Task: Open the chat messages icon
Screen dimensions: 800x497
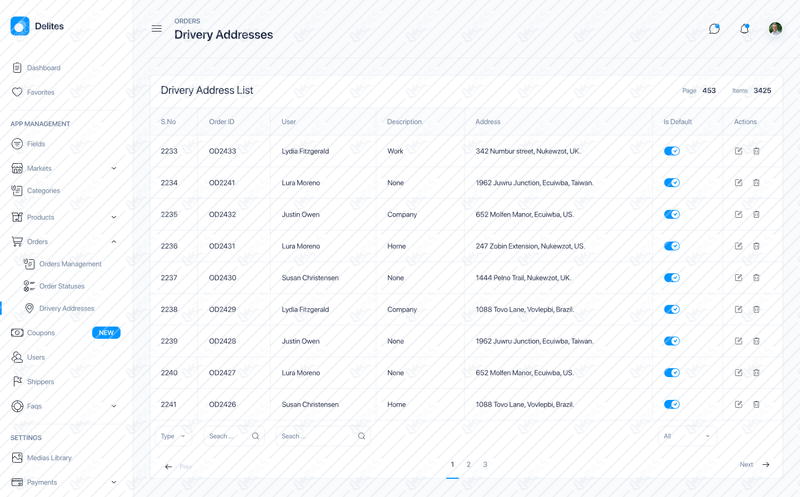Action: (714, 29)
